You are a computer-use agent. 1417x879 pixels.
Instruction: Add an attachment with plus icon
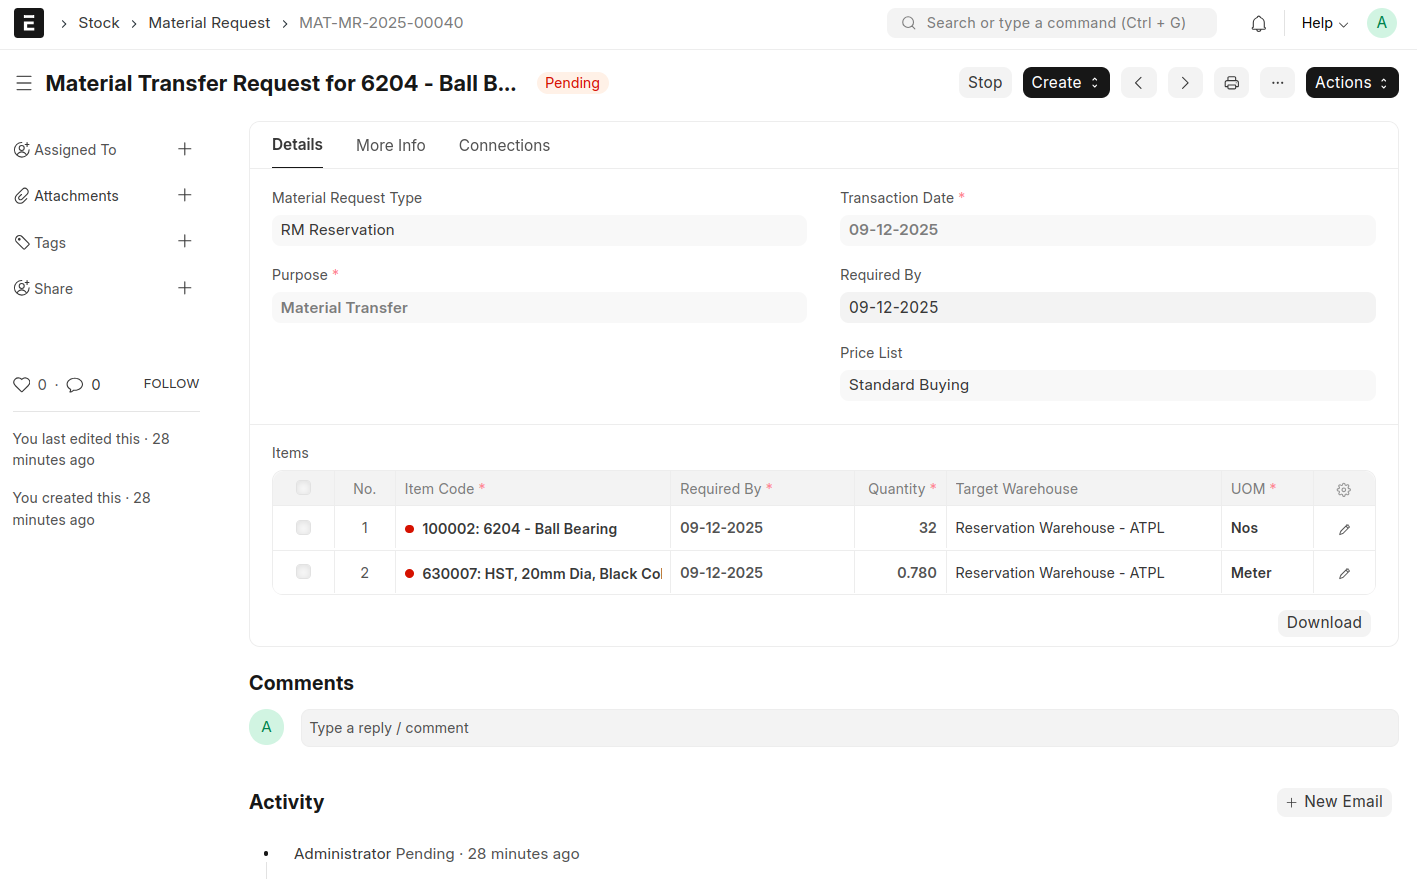pos(185,196)
